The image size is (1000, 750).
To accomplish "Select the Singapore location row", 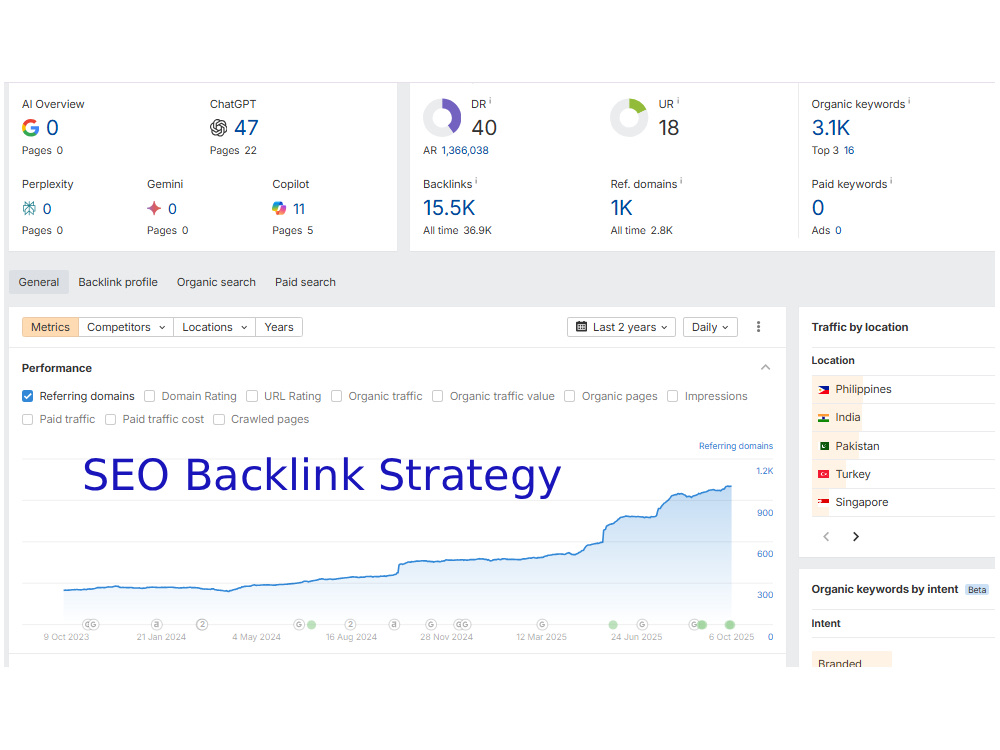I will click(902, 503).
